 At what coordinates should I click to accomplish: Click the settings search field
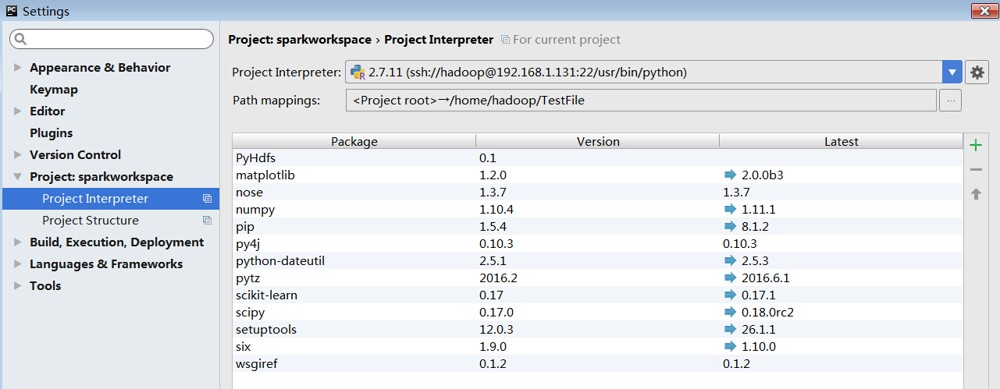click(112, 39)
